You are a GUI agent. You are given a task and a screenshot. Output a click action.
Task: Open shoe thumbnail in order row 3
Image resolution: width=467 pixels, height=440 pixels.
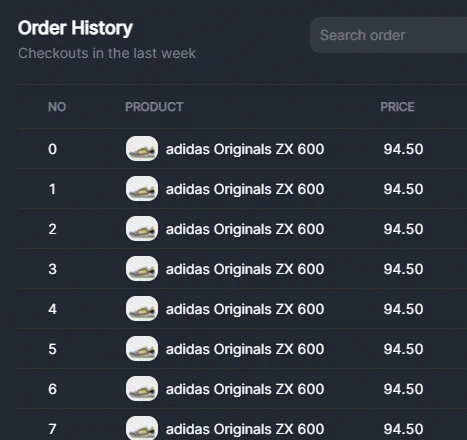click(x=142, y=269)
